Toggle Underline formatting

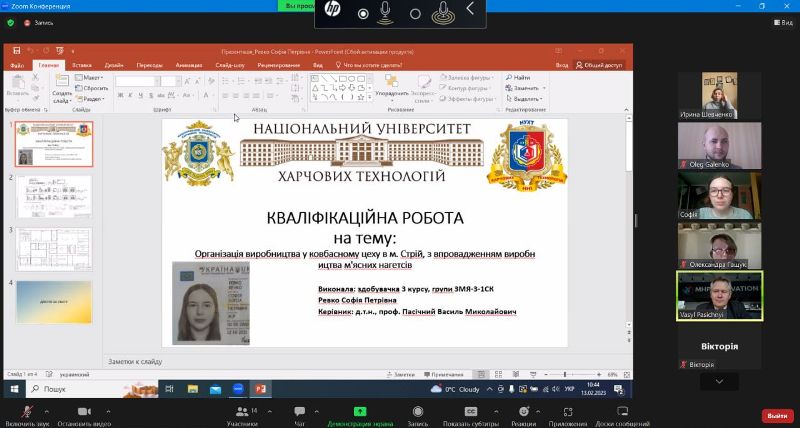click(141, 95)
